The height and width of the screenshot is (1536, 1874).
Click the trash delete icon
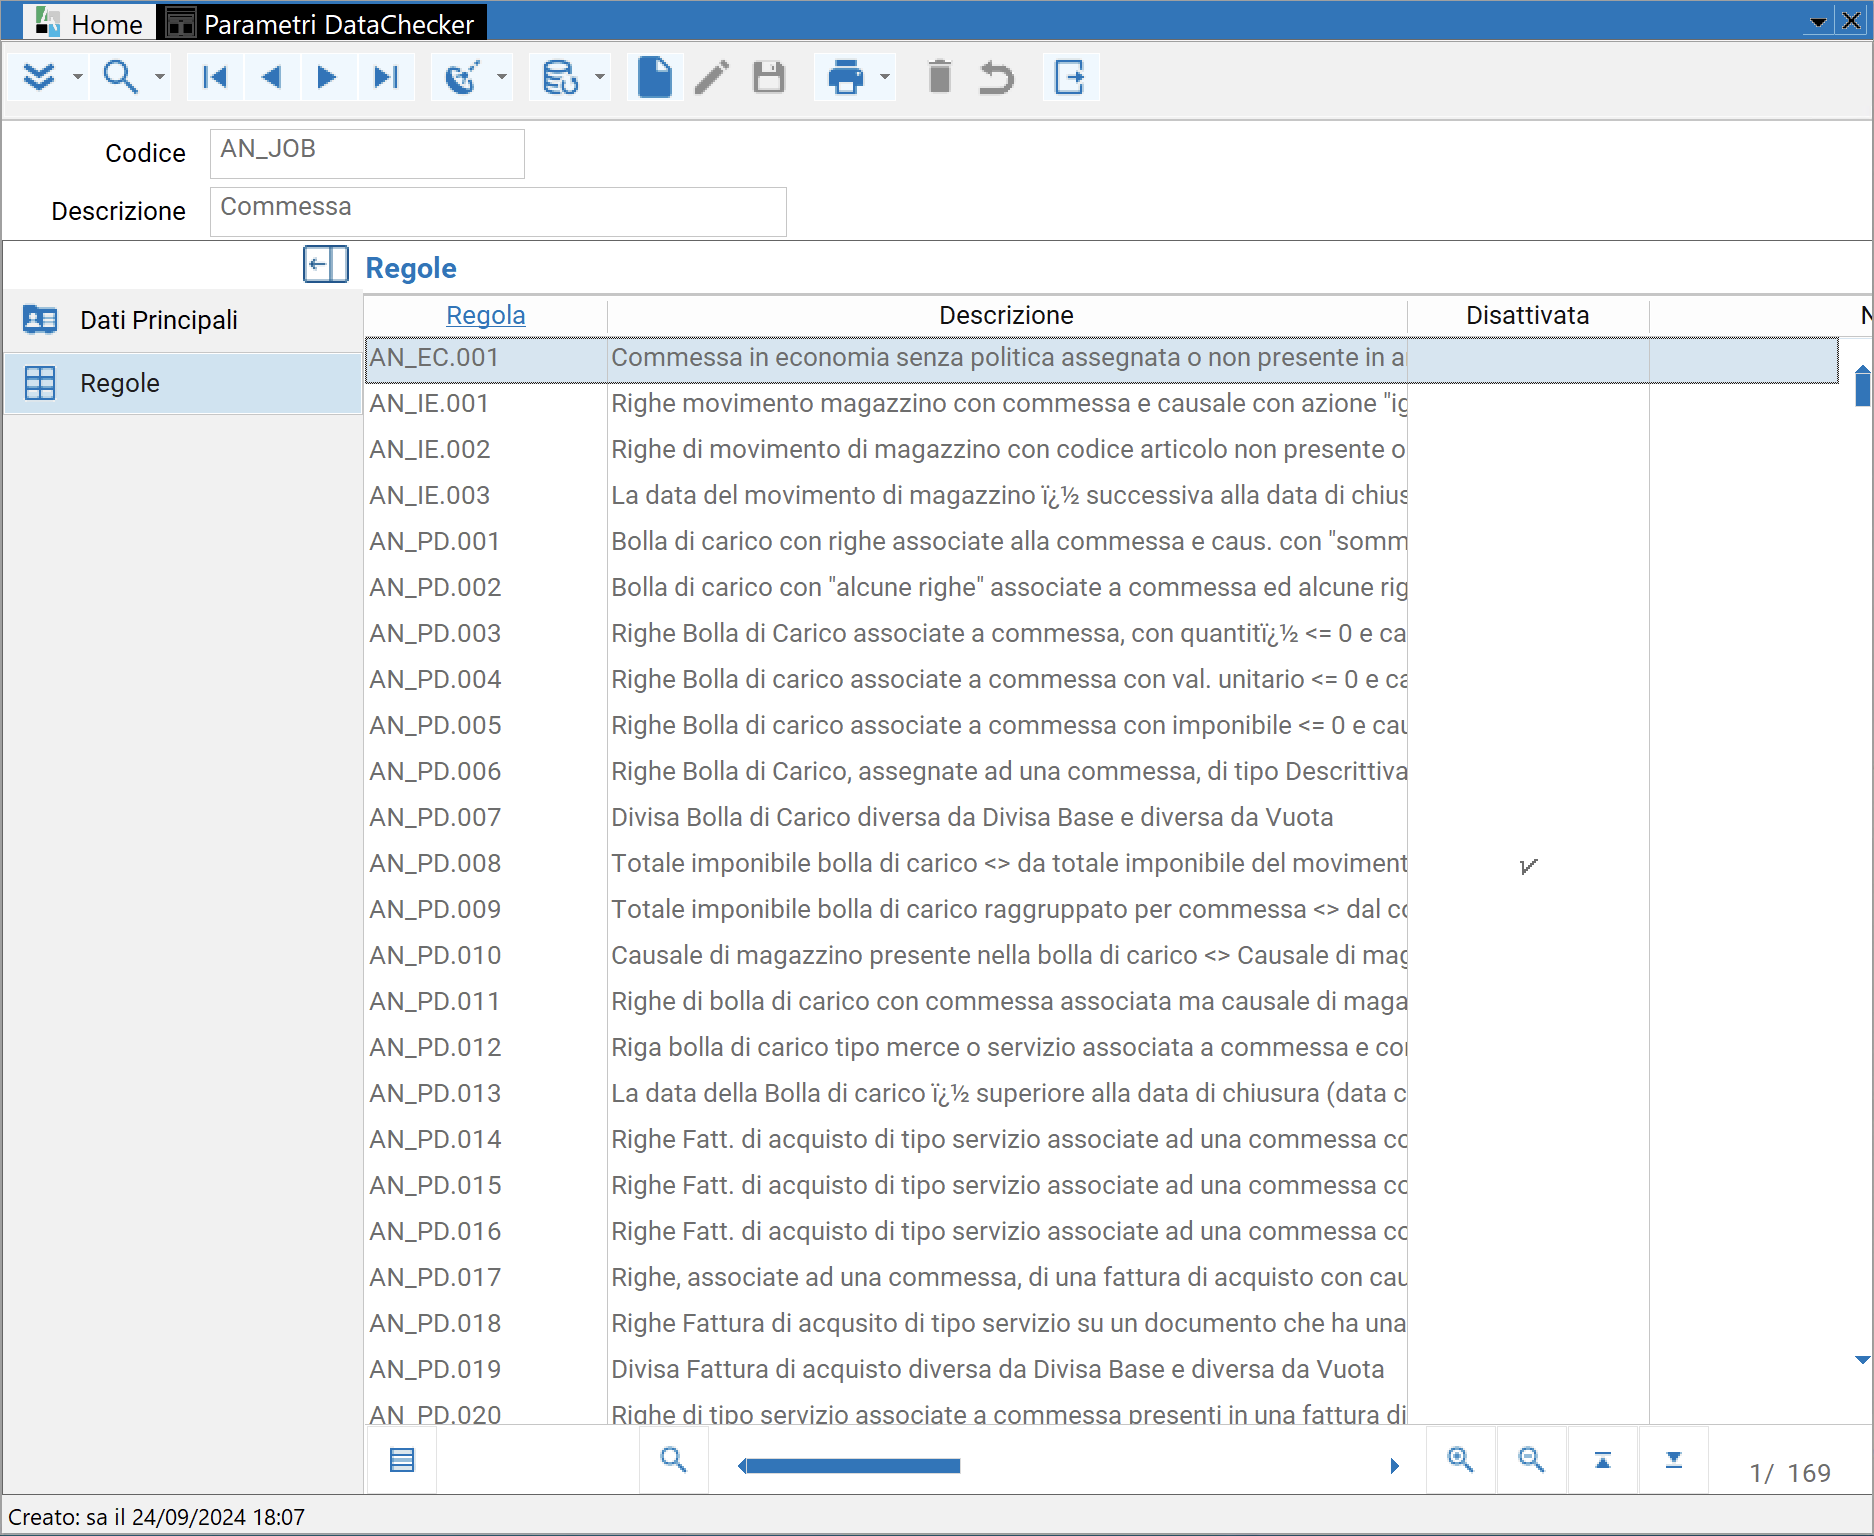(940, 77)
